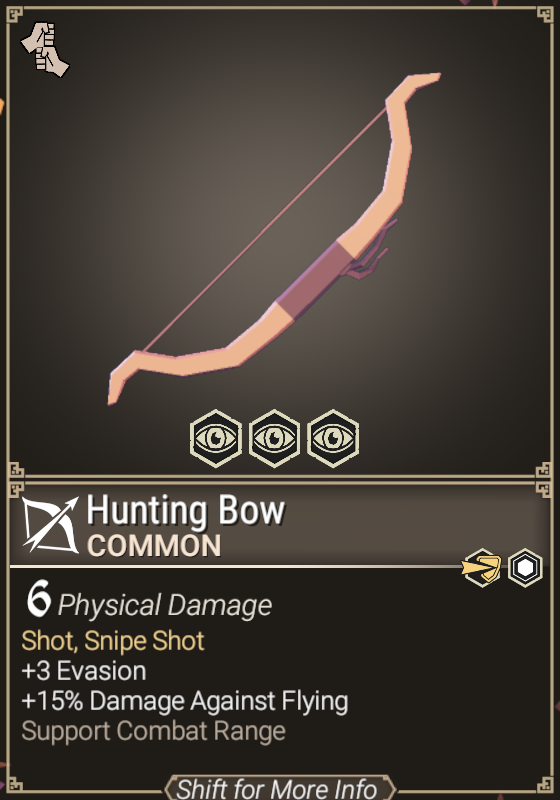560x800 pixels.
Task: Click the 6 Physical Damage stat
Action: (149, 601)
